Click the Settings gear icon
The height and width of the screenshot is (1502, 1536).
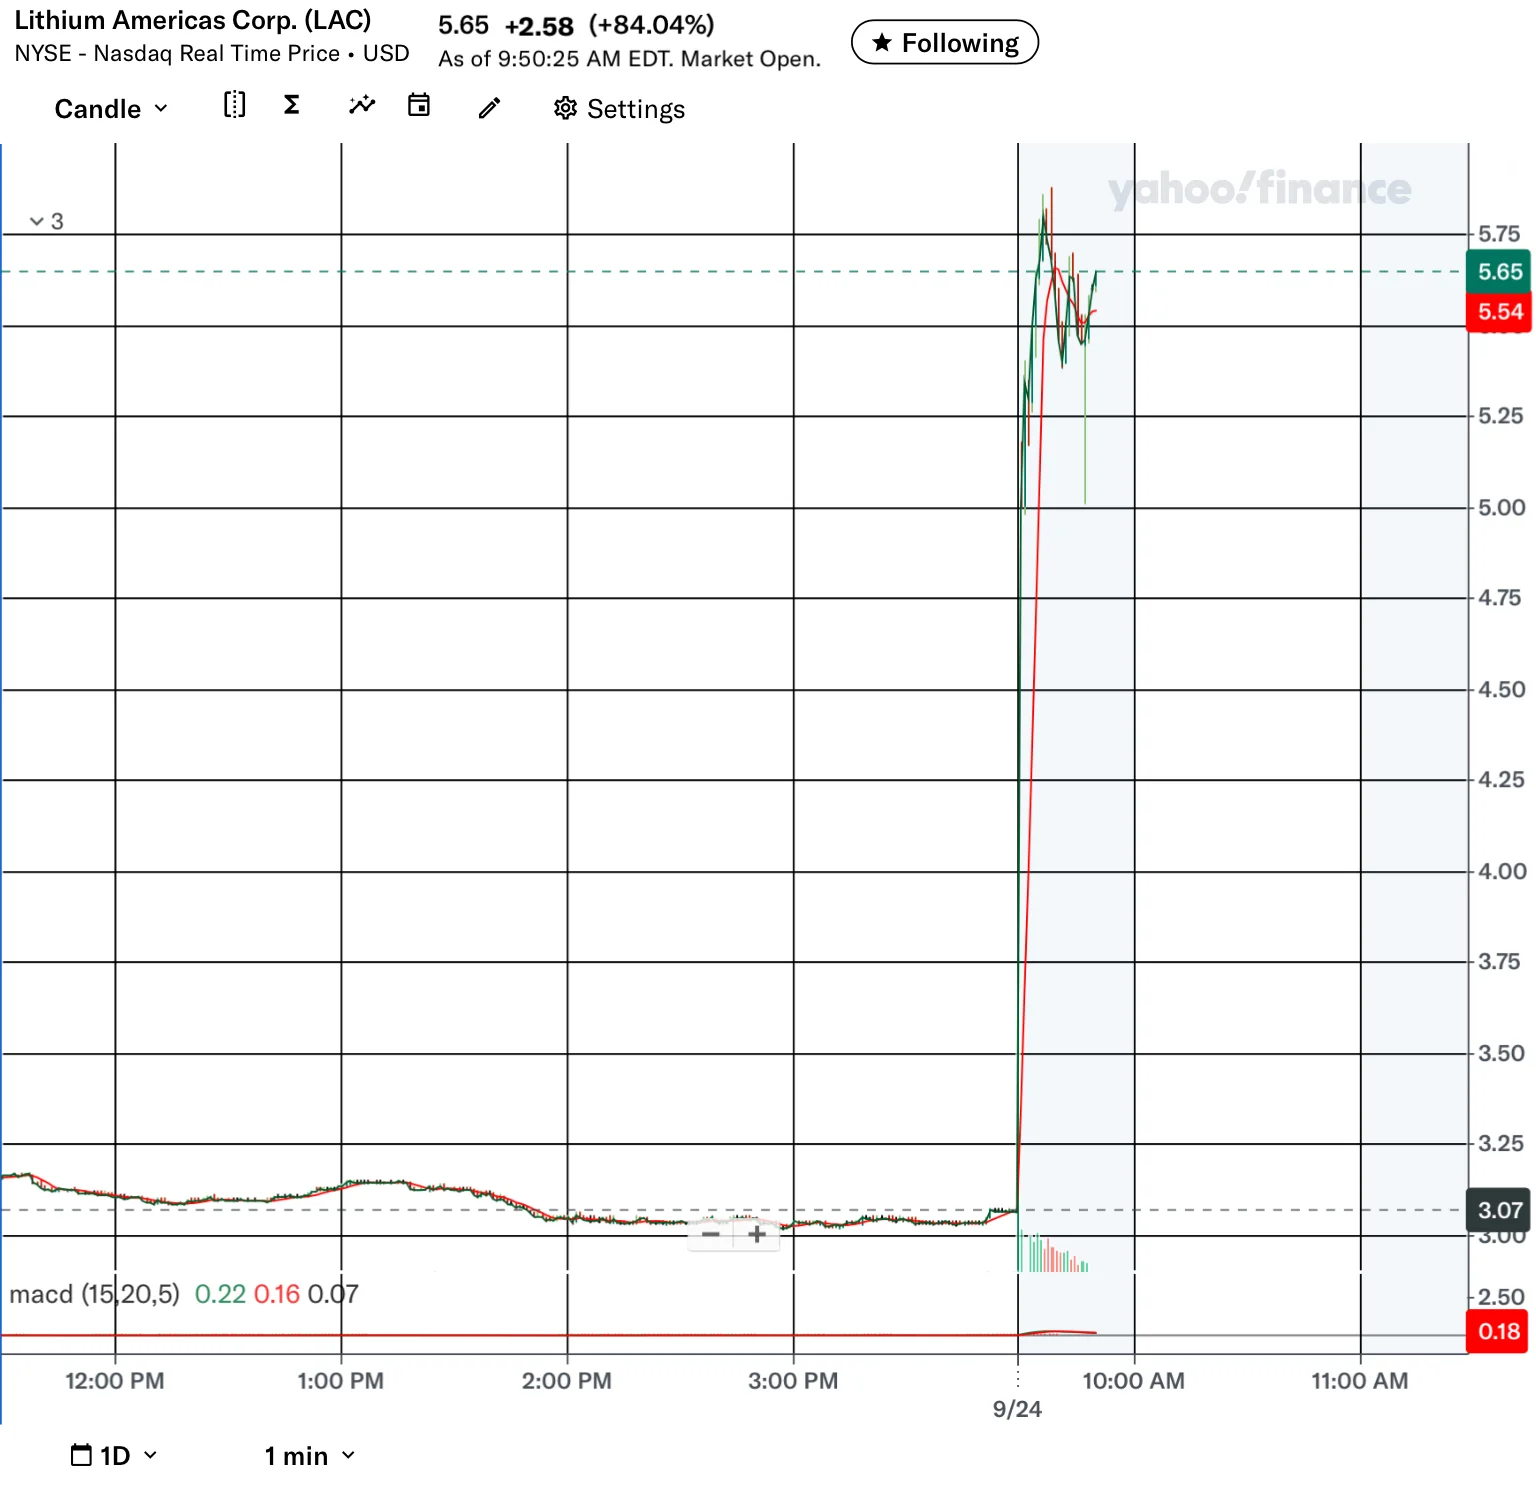tap(566, 108)
